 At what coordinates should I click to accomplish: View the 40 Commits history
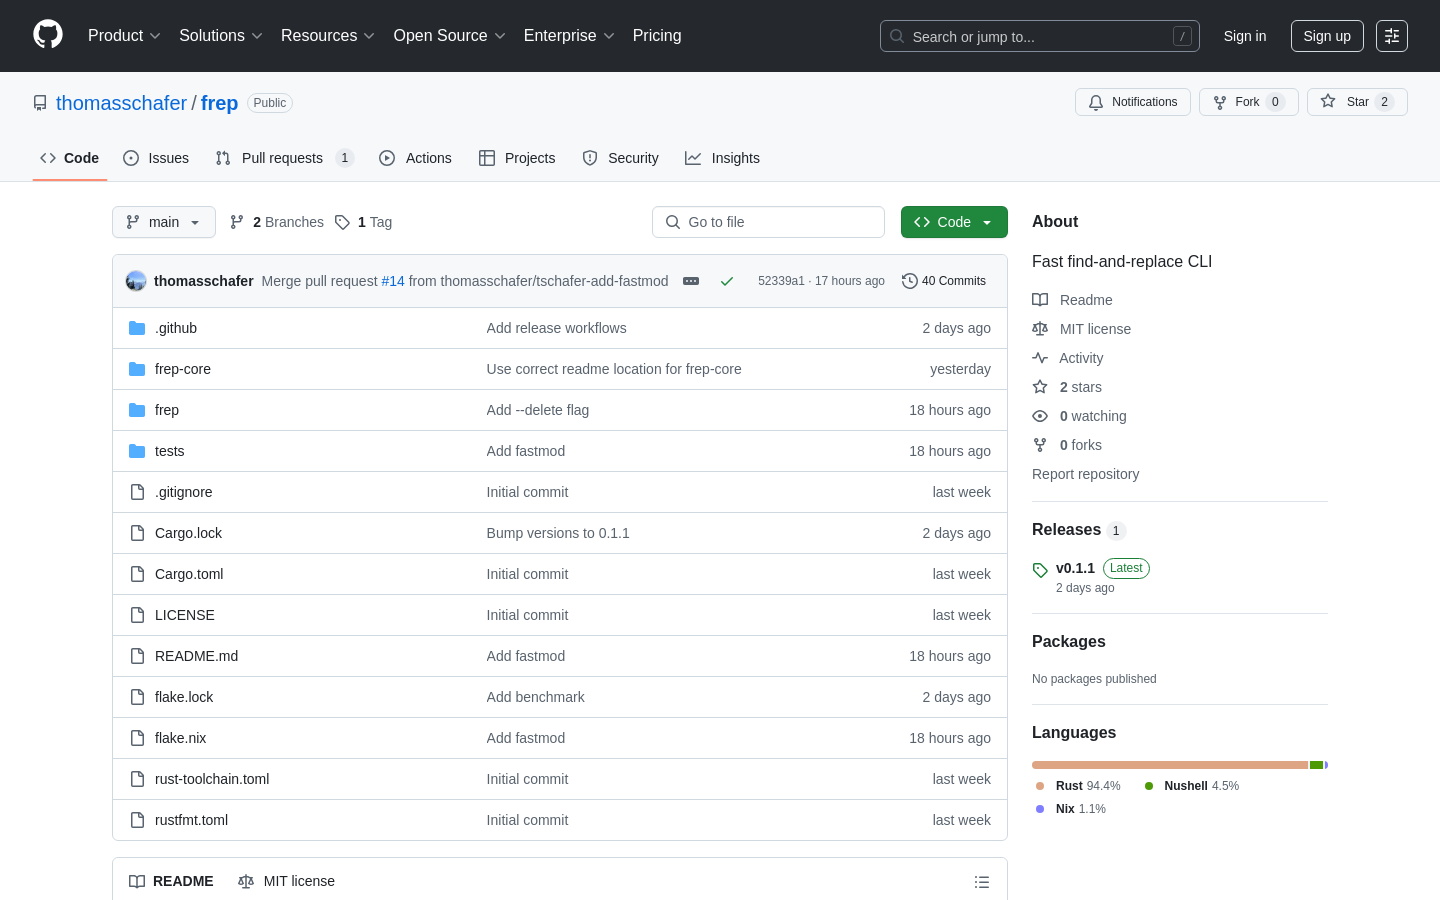pyautogui.click(x=944, y=281)
